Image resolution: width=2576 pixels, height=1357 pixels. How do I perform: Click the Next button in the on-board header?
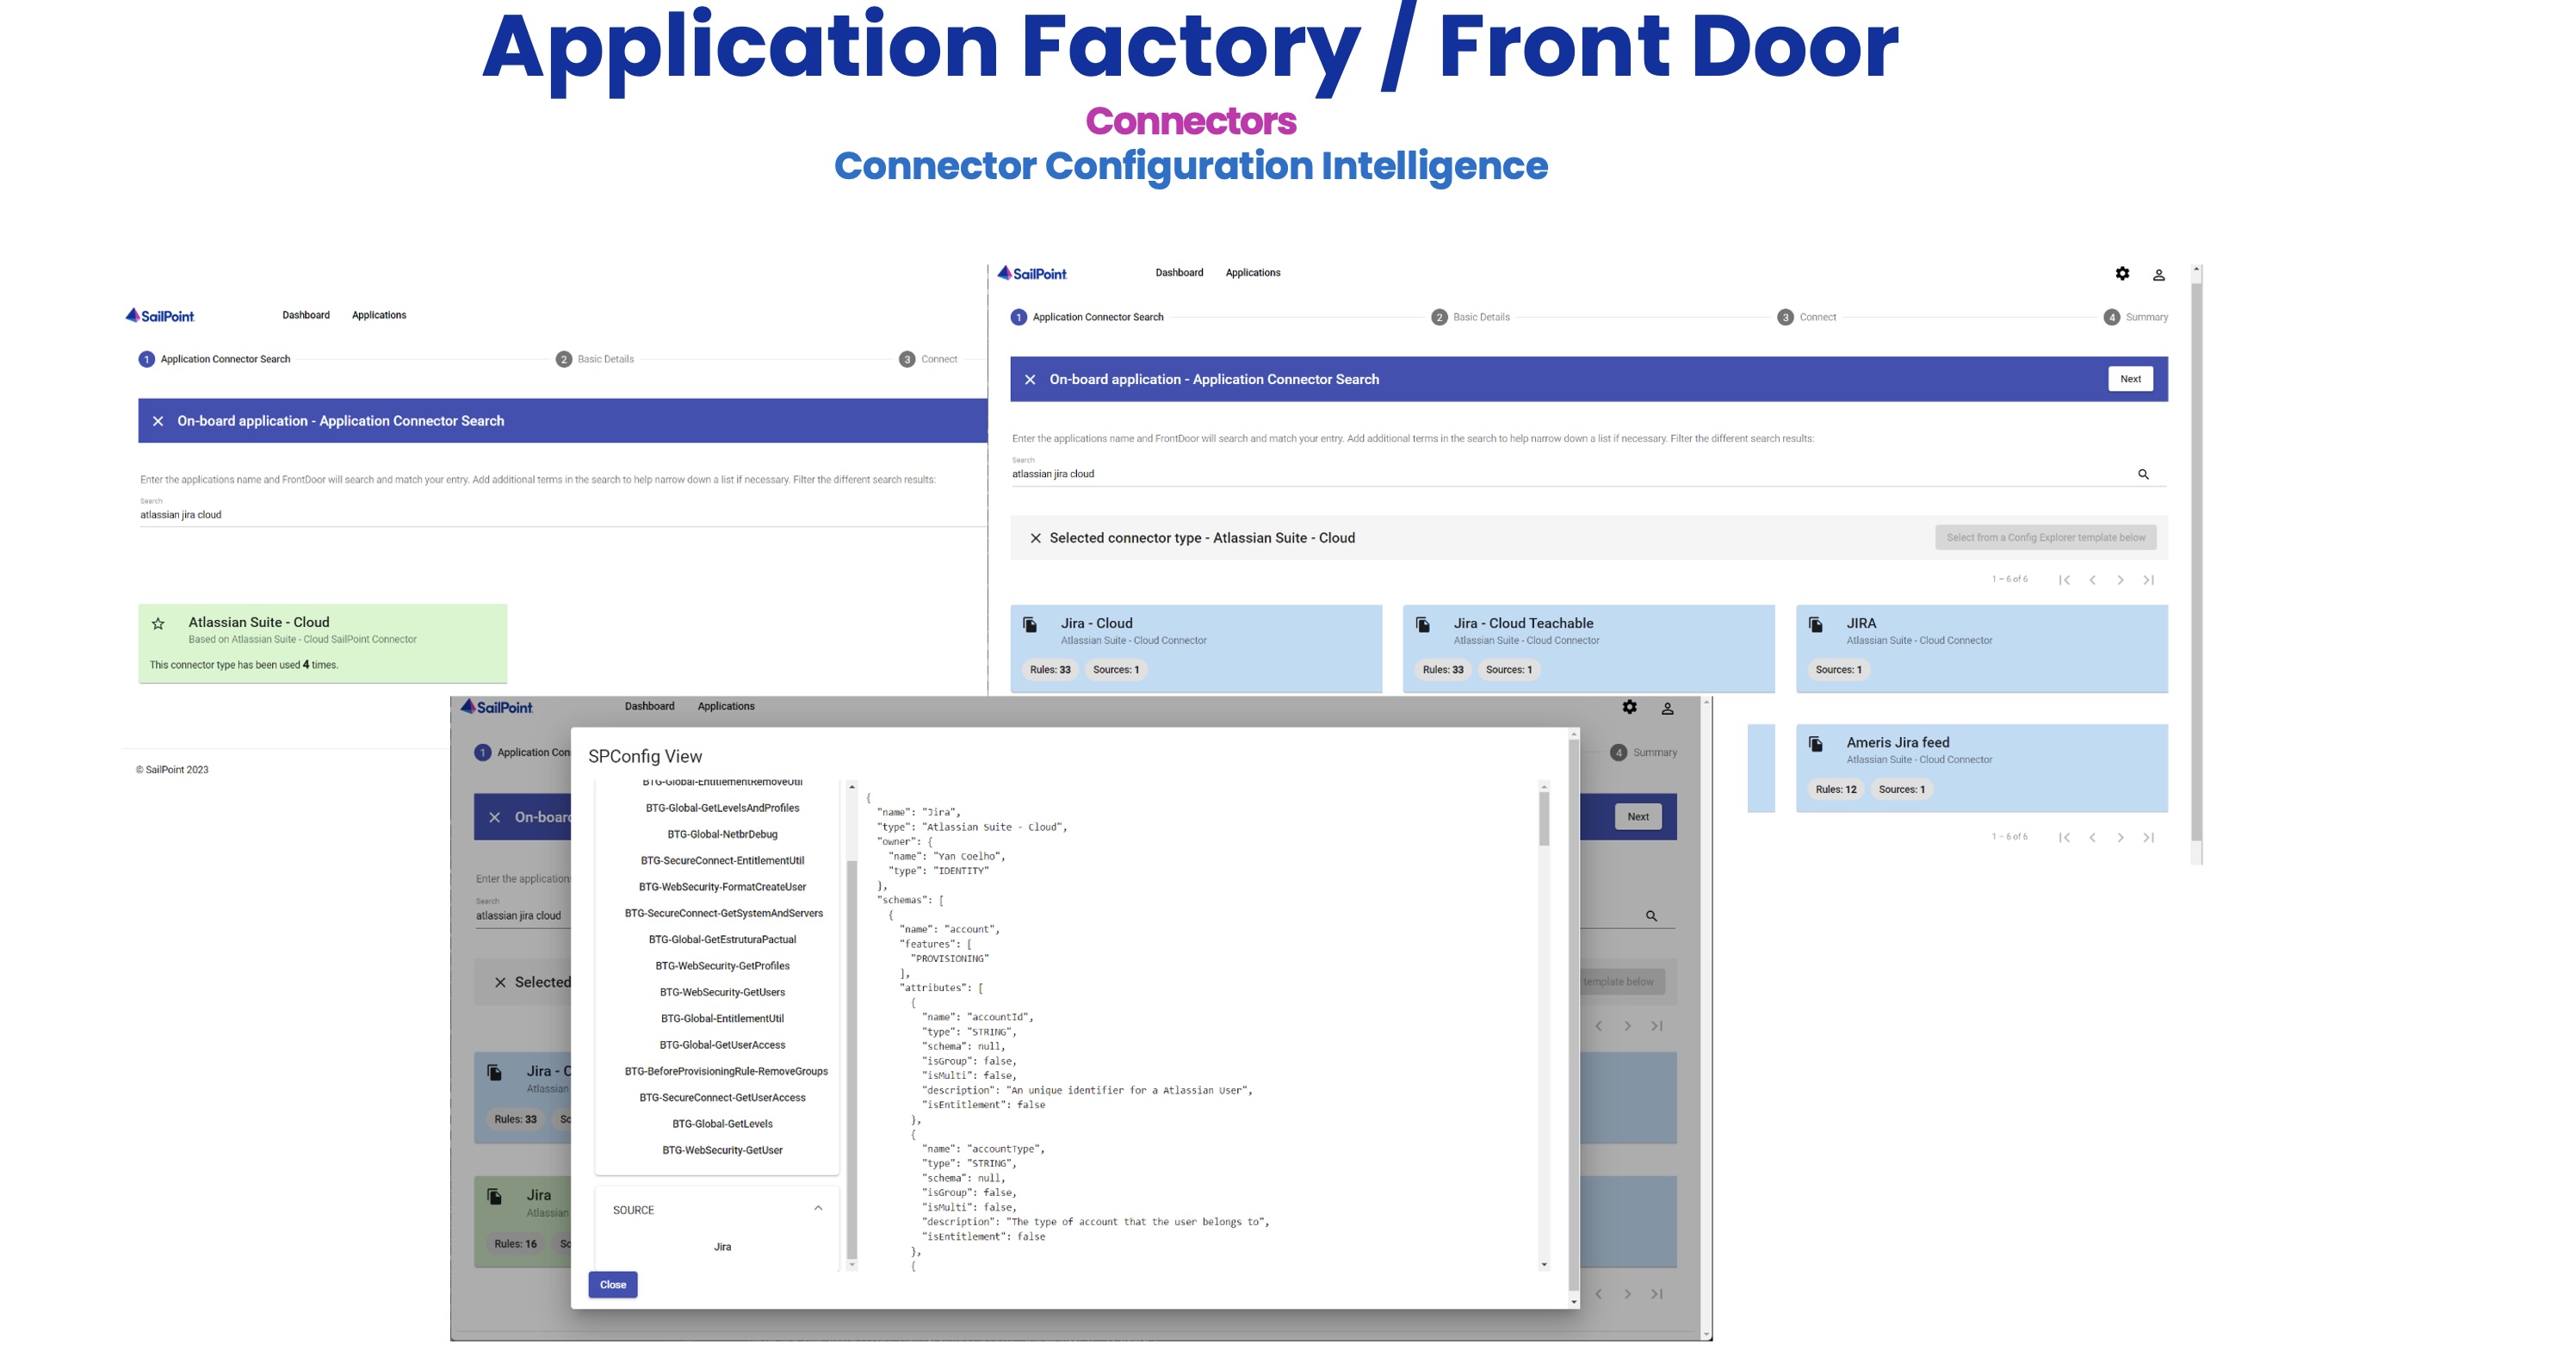coord(2130,380)
